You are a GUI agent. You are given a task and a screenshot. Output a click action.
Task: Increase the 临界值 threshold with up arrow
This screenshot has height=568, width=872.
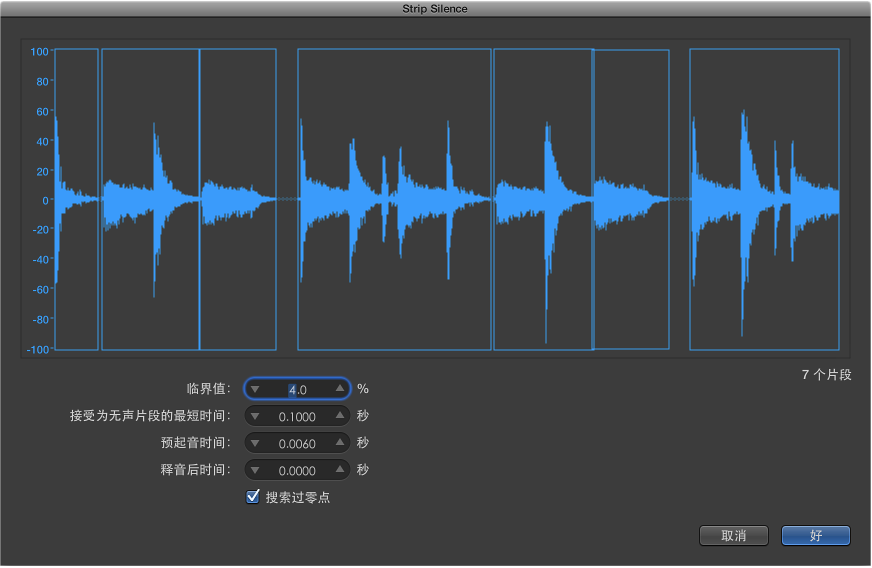pyautogui.click(x=340, y=389)
